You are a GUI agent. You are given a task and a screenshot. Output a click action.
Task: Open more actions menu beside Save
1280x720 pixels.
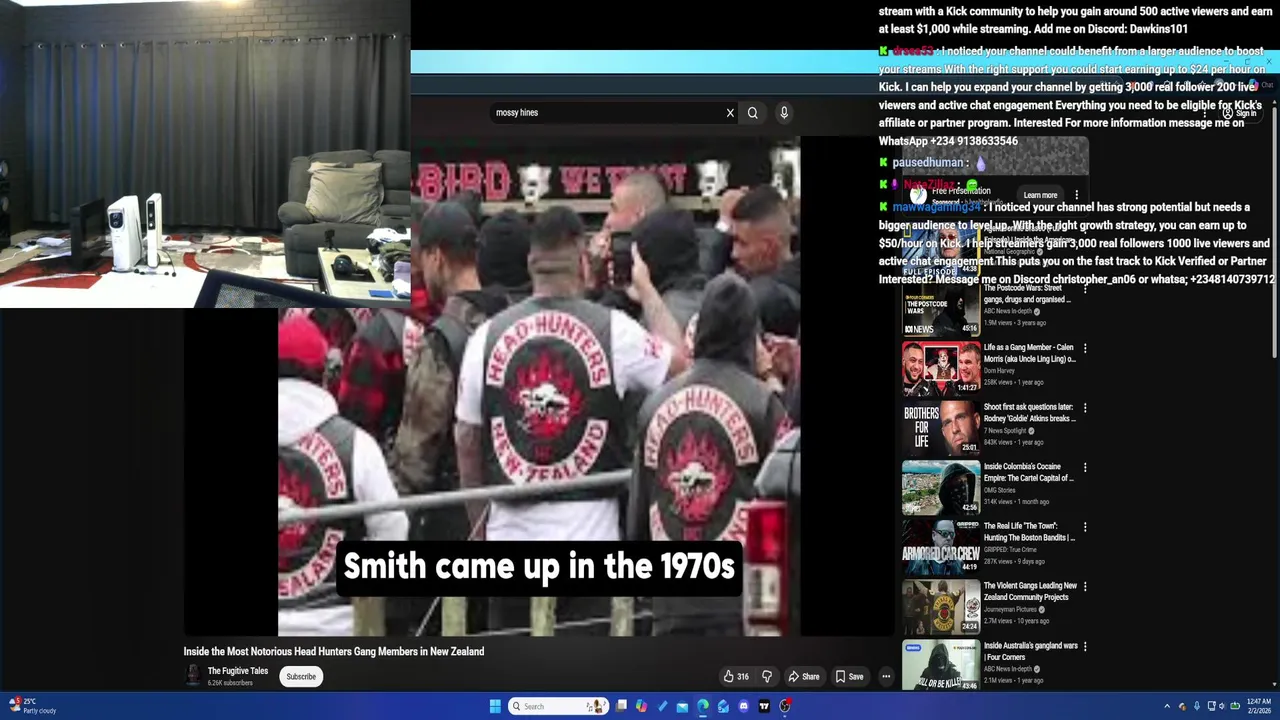click(886, 677)
